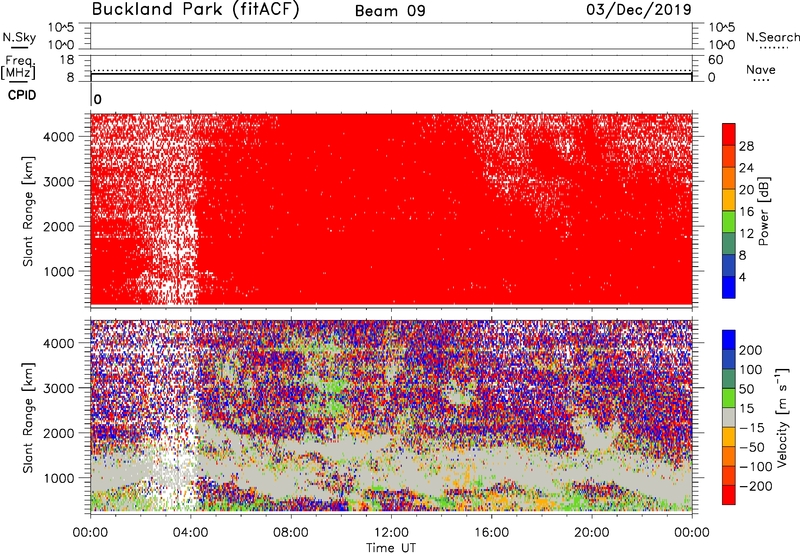Click the '08:00' time axis tick label
The height and width of the screenshot is (554, 800).
coord(291,533)
